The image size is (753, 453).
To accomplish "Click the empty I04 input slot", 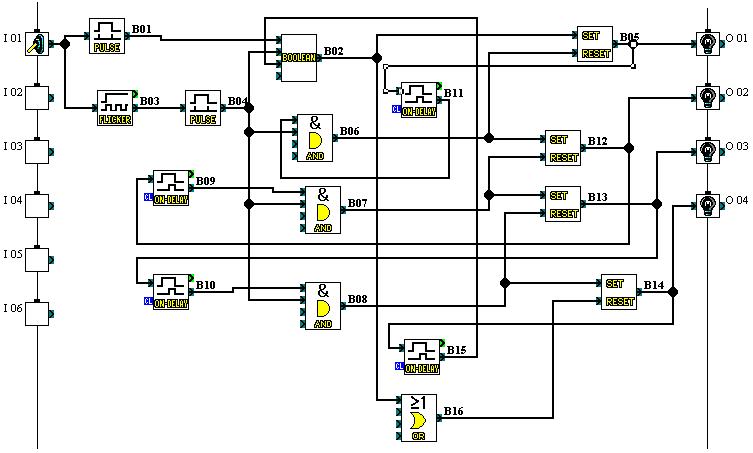I will [37, 206].
